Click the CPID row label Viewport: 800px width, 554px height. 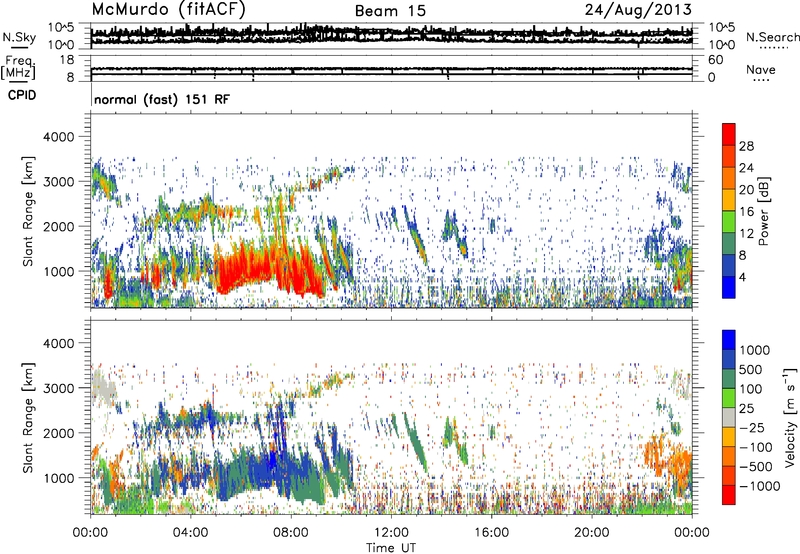click(21, 95)
